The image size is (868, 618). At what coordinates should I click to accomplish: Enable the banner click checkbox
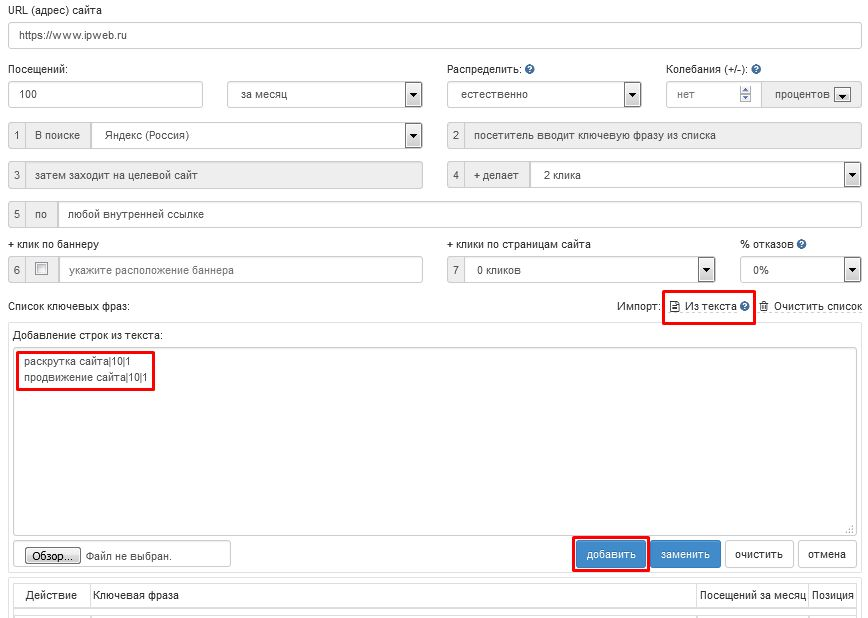pyautogui.click(x=41, y=269)
